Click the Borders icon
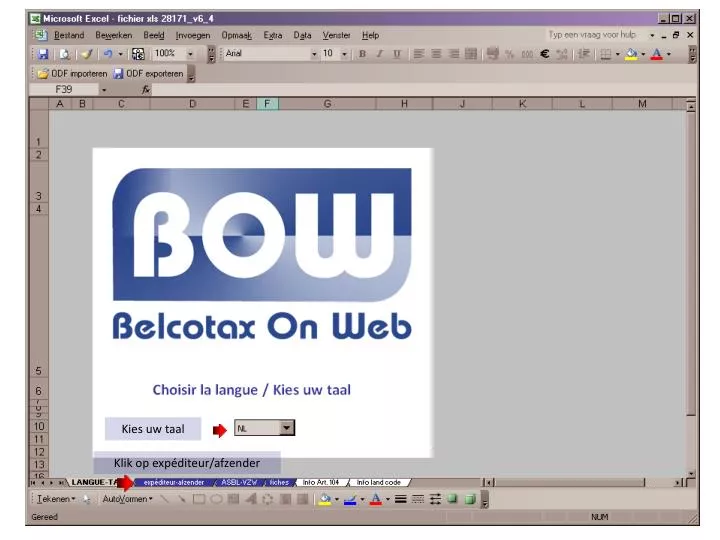This screenshot has width=720, height=540. 606,54
